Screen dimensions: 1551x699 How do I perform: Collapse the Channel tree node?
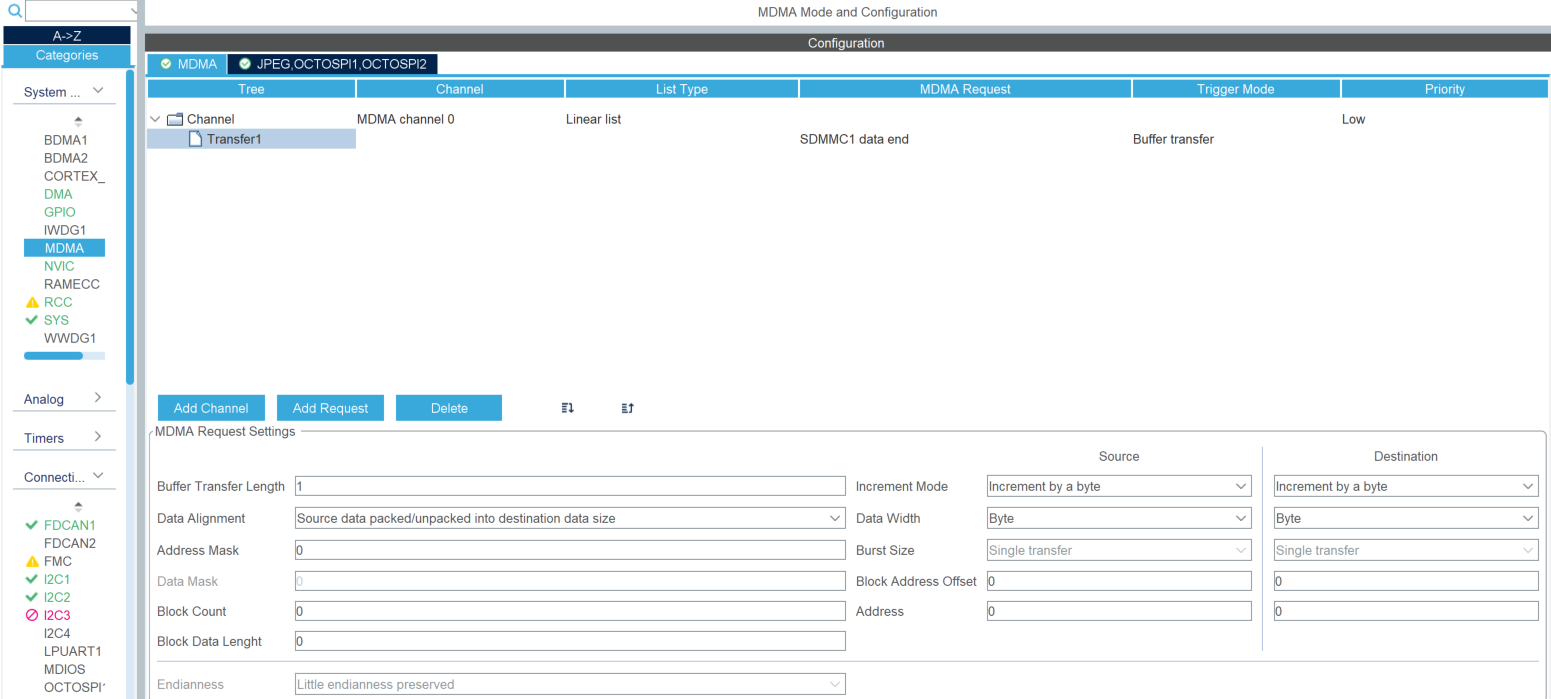tap(155, 118)
